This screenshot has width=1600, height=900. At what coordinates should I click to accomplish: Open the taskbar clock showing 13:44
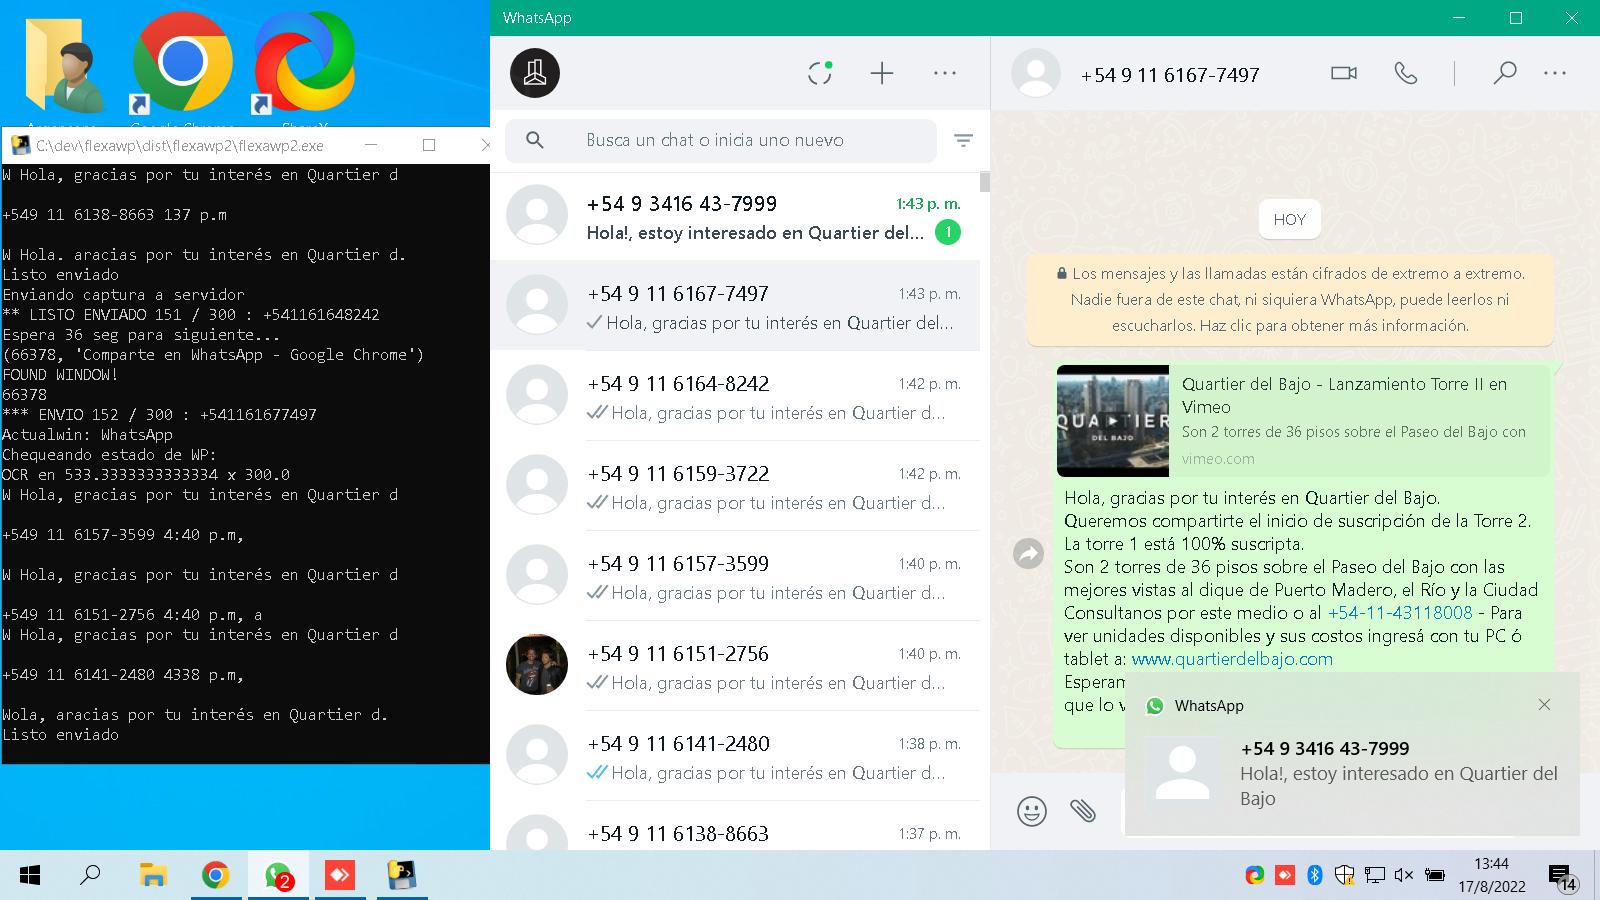point(1491,875)
